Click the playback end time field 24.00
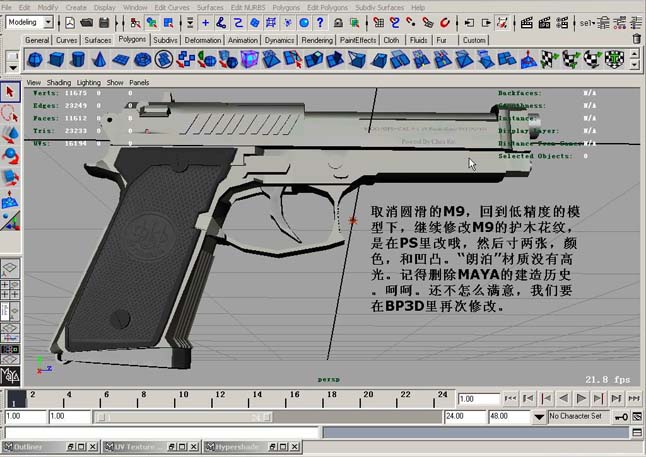 (466, 417)
